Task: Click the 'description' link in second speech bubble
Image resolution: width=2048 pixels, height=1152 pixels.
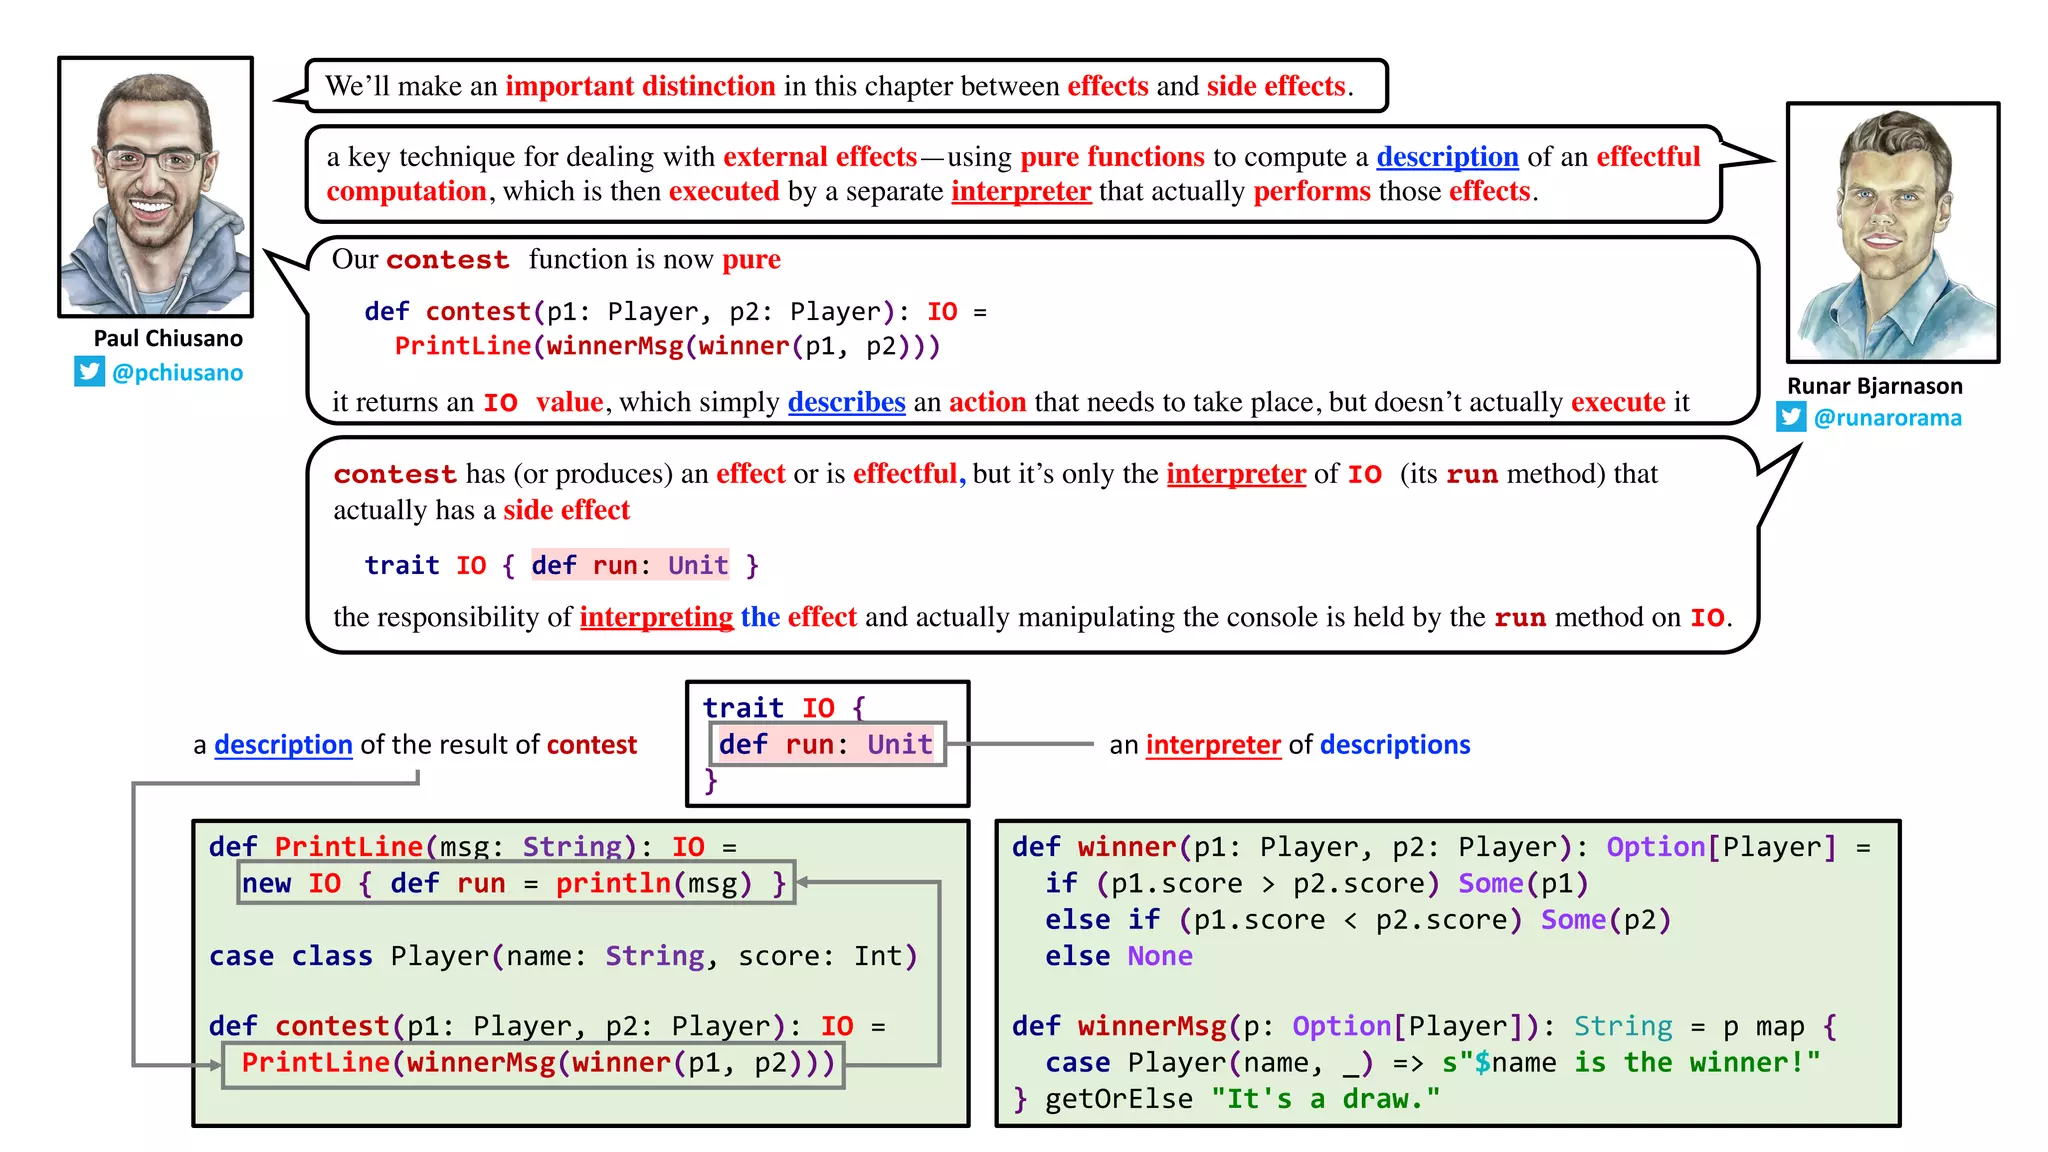Action: 1447,157
